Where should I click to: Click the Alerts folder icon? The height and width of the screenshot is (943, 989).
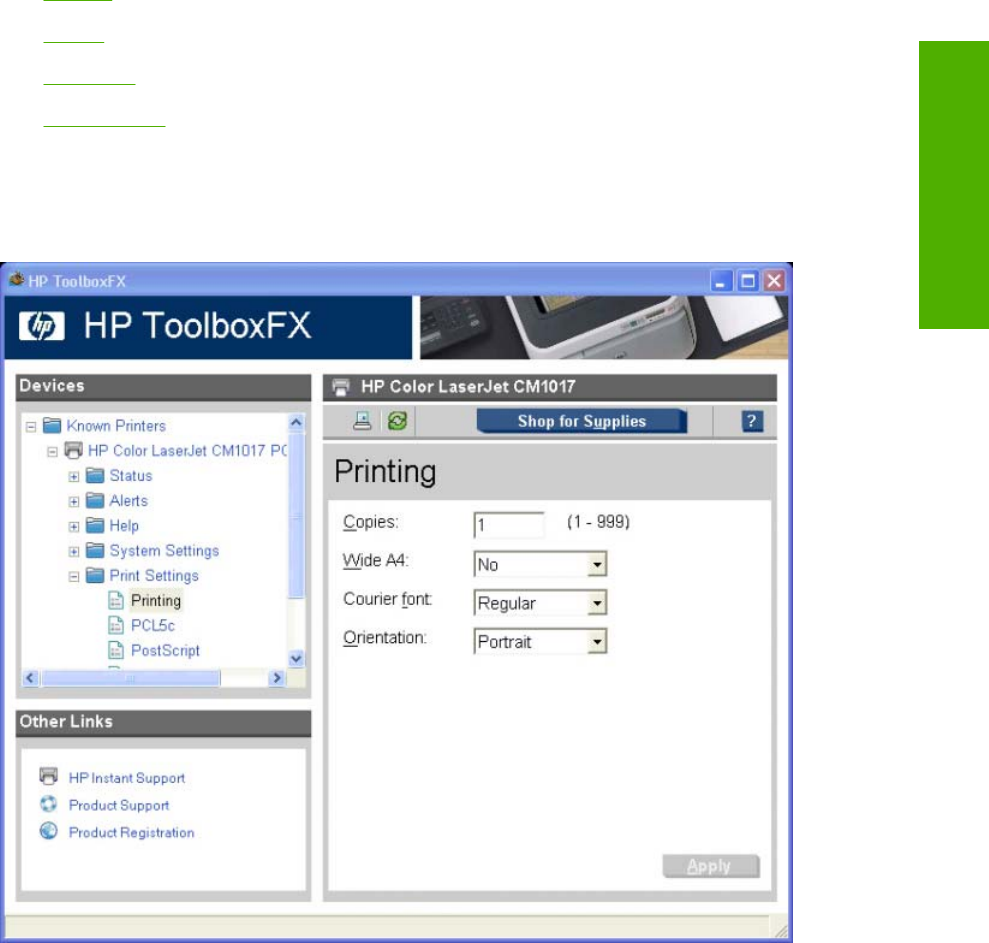click(95, 501)
